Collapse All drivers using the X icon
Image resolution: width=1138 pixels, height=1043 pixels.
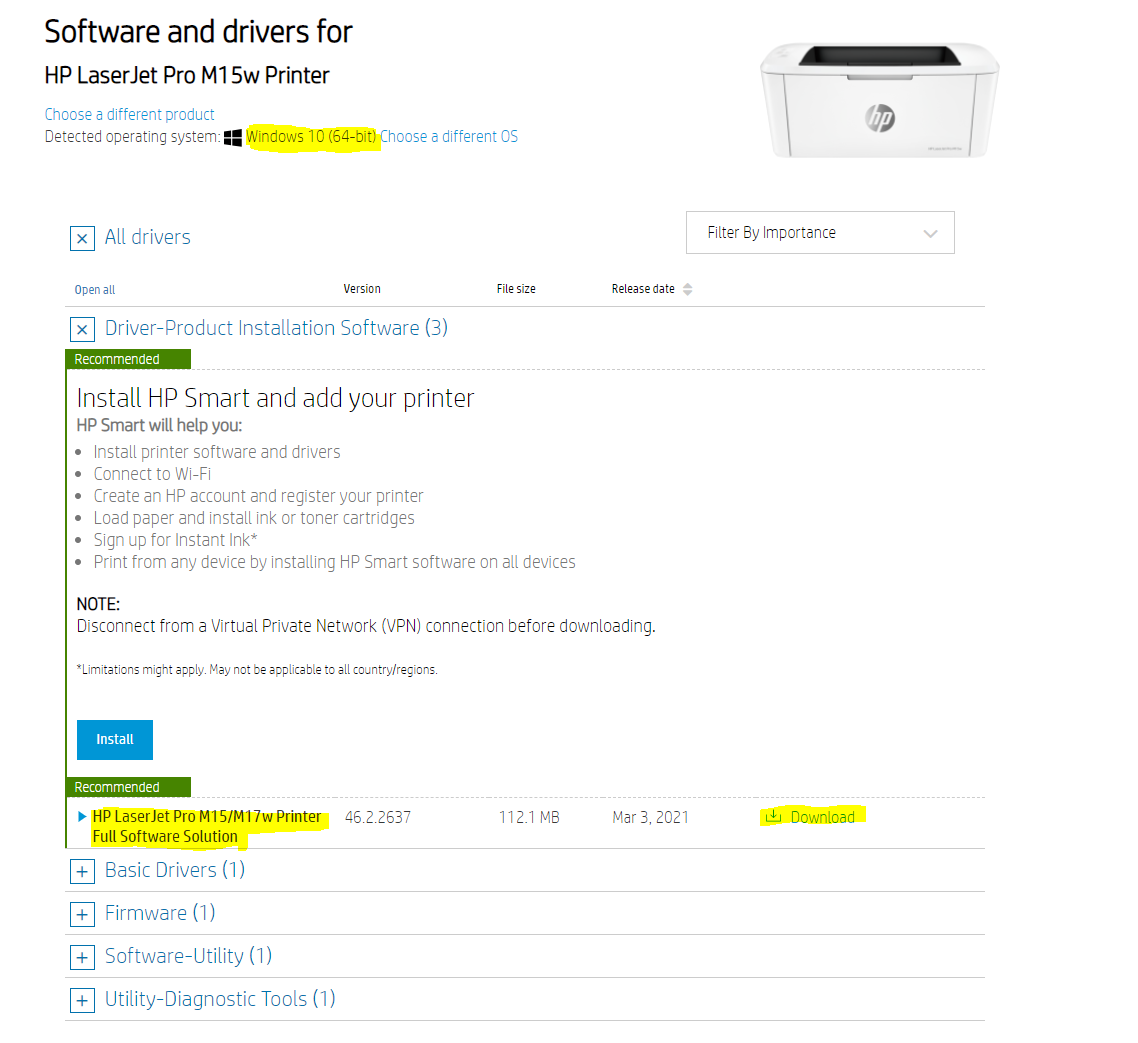click(82, 238)
